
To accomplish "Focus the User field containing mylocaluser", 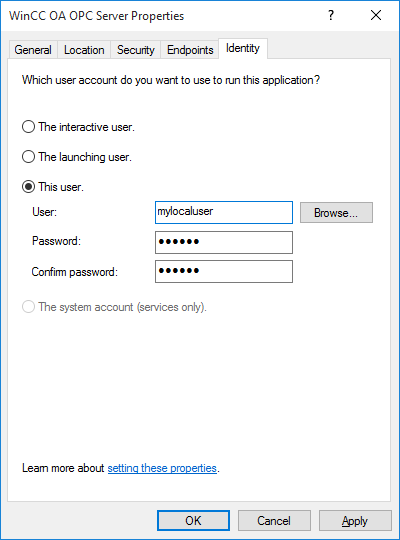I will (224, 212).
